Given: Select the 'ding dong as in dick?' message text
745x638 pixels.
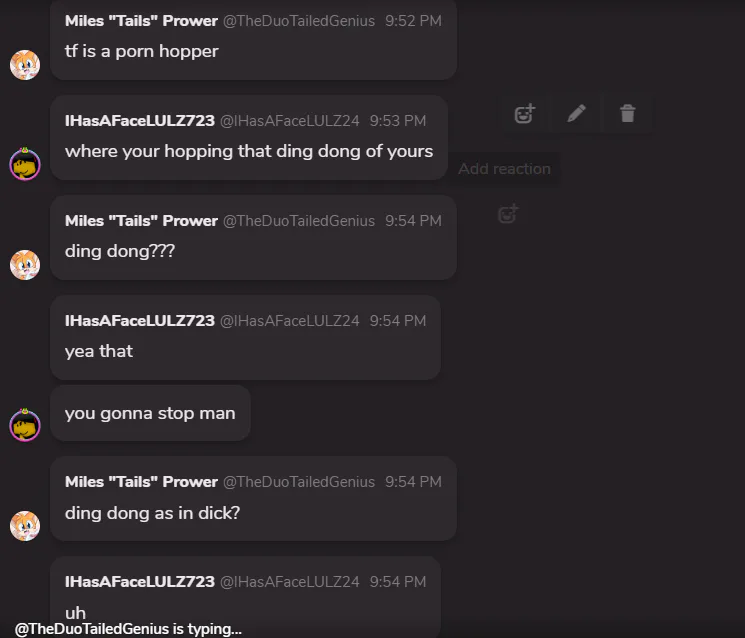Looking at the screenshot, I should (x=153, y=513).
